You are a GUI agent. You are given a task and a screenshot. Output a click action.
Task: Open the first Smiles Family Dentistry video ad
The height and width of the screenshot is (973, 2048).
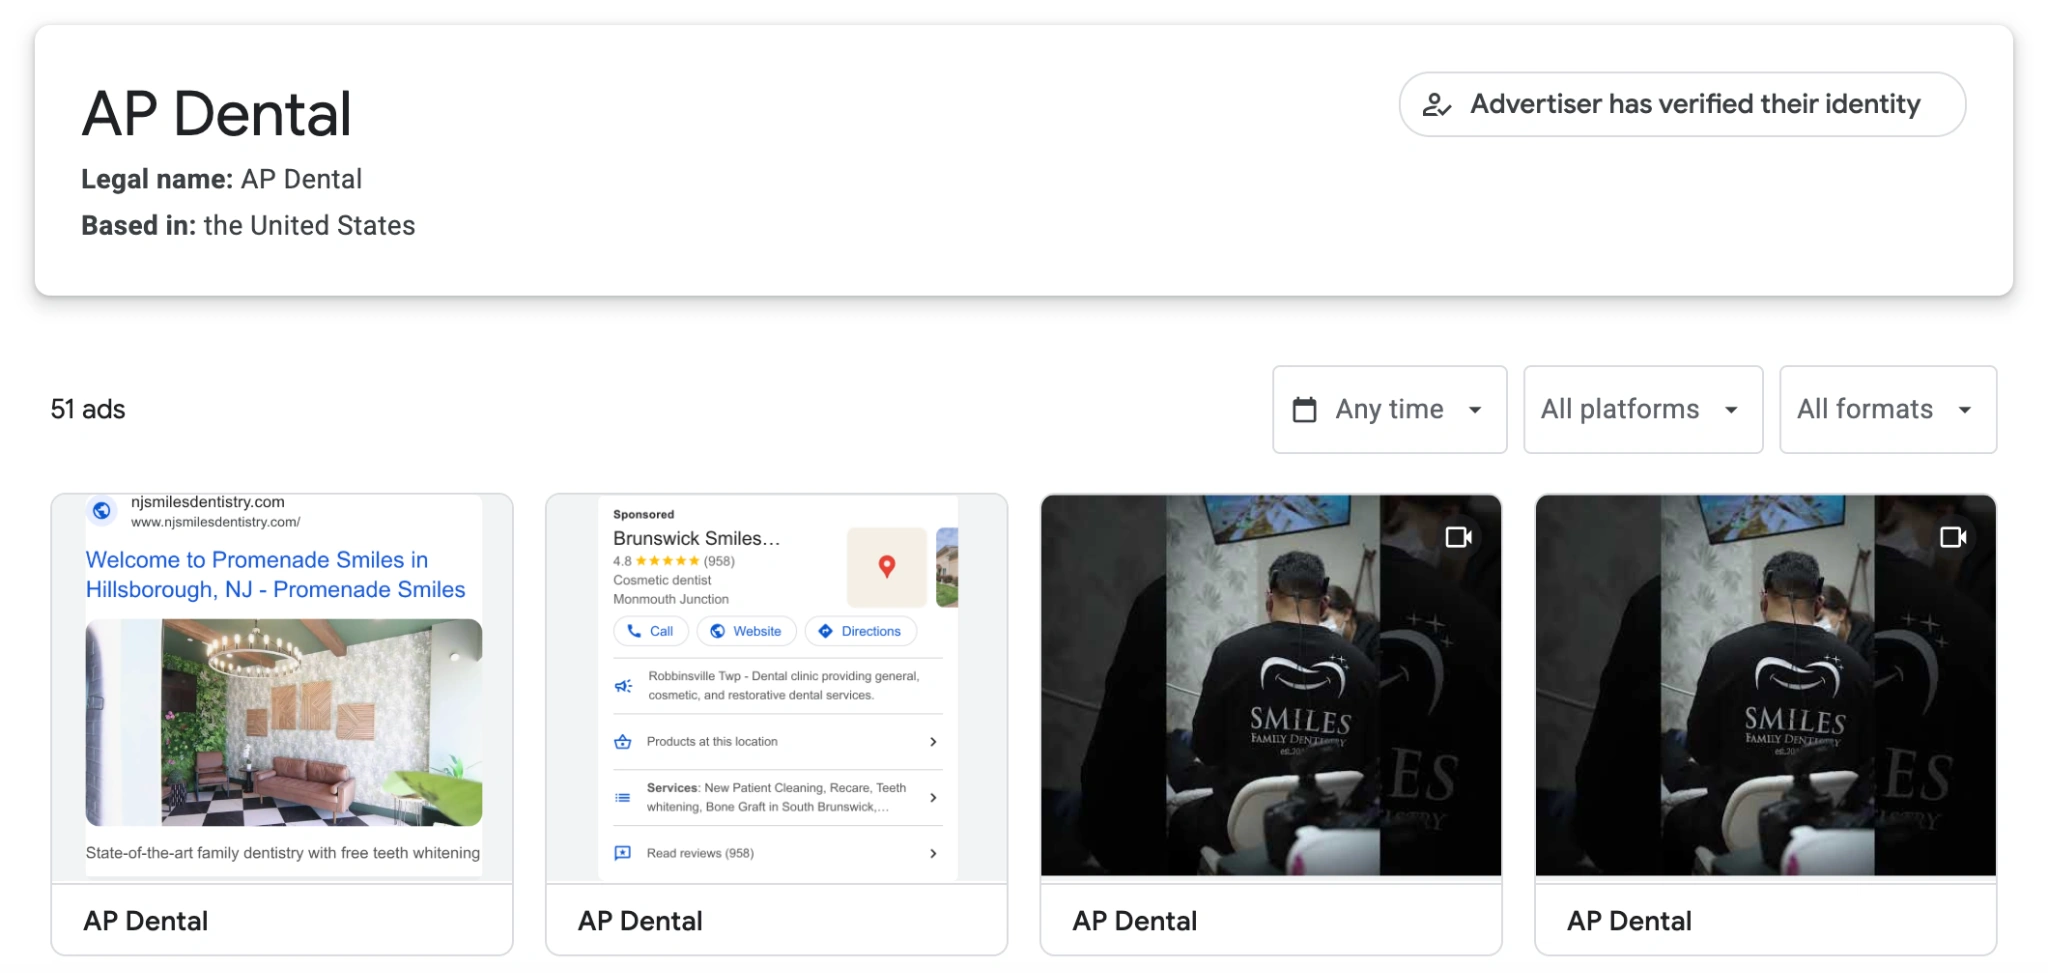[x=1271, y=685]
